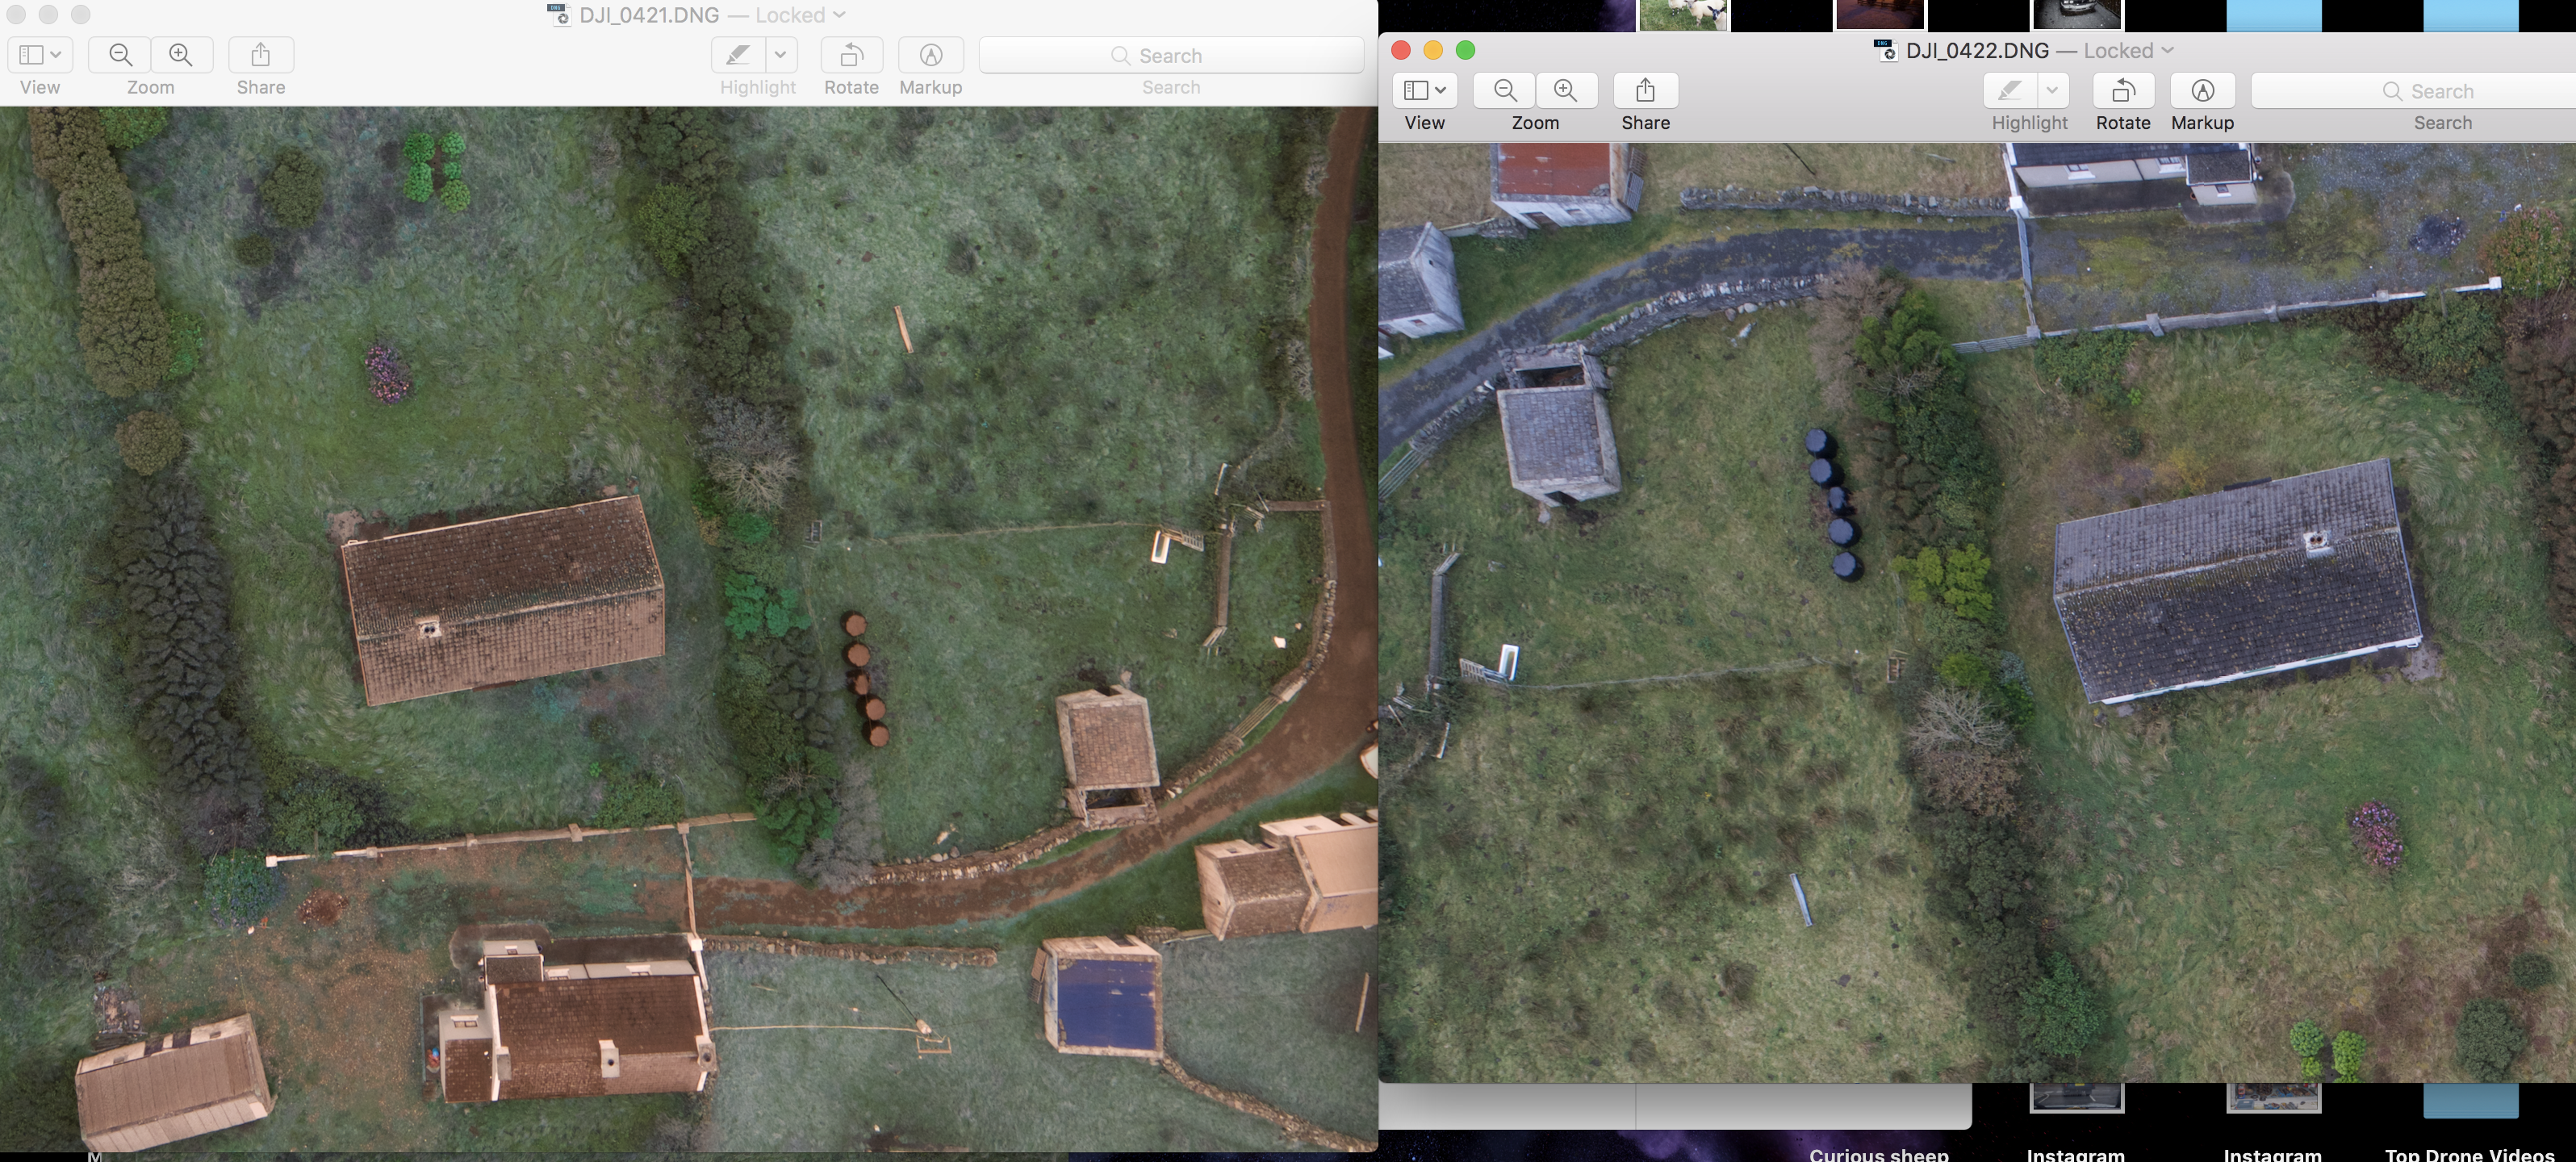Zoom out in the DJI_0421.DNG window
Image resolution: width=2576 pixels, height=1162 pixels.
pos(120,55)
